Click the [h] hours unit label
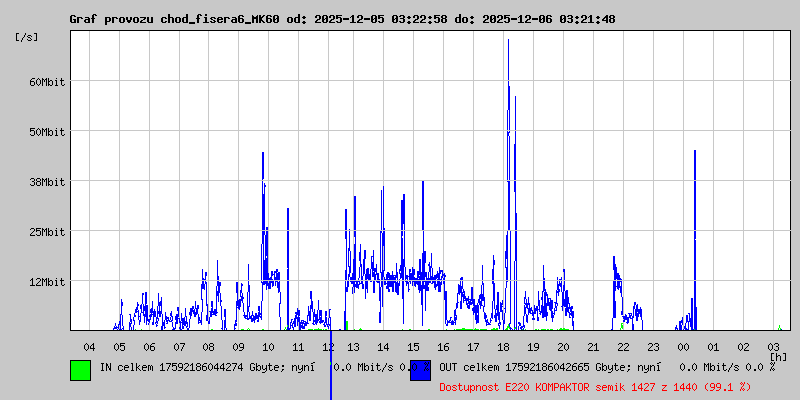This screenshot has width=800, height=400. pos(778,356)
